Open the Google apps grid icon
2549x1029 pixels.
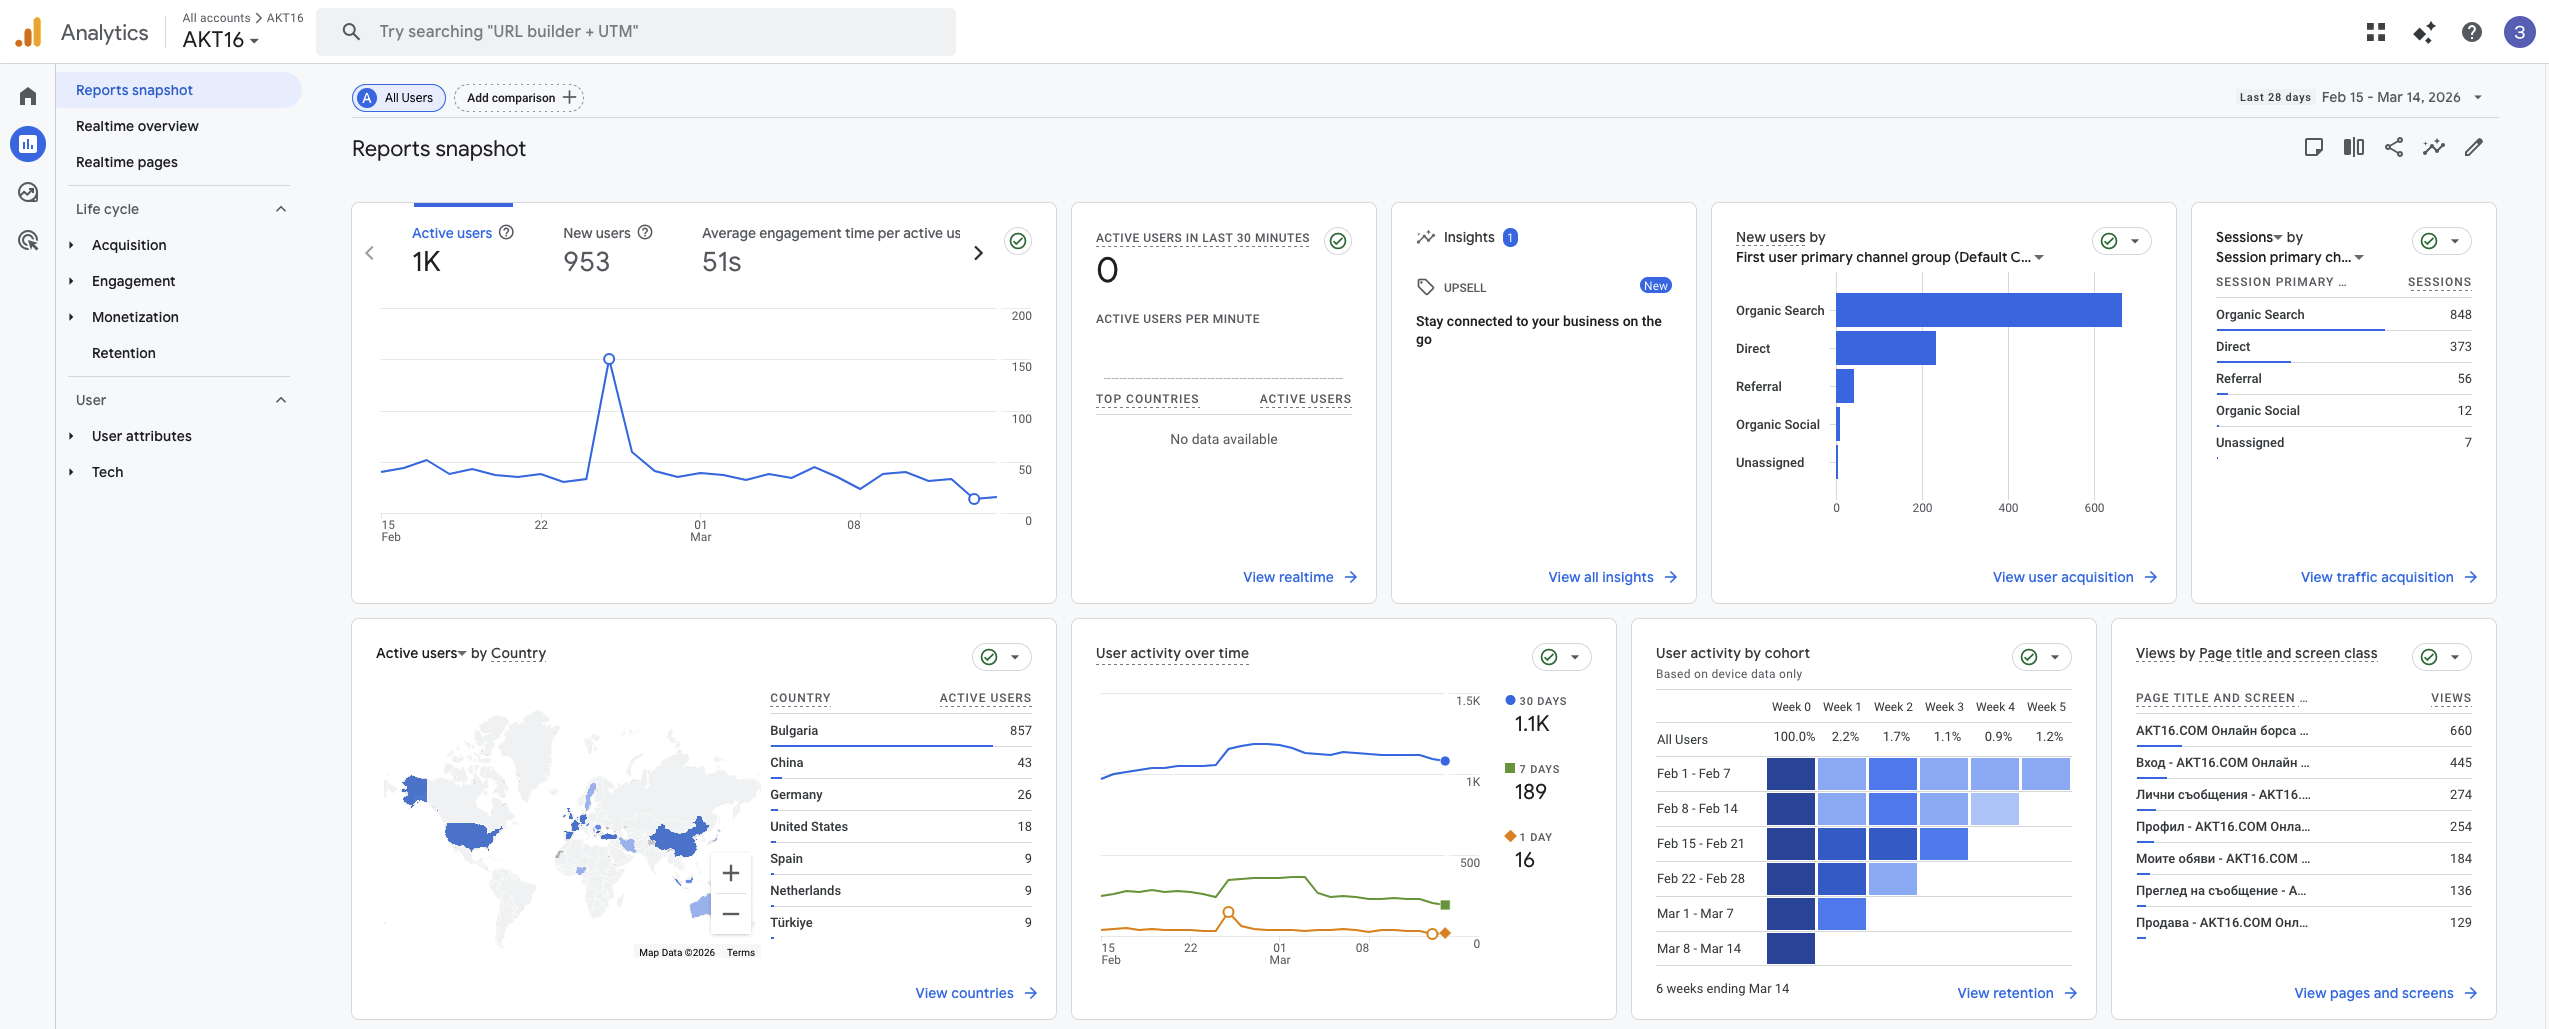[x=2375, y=32]
